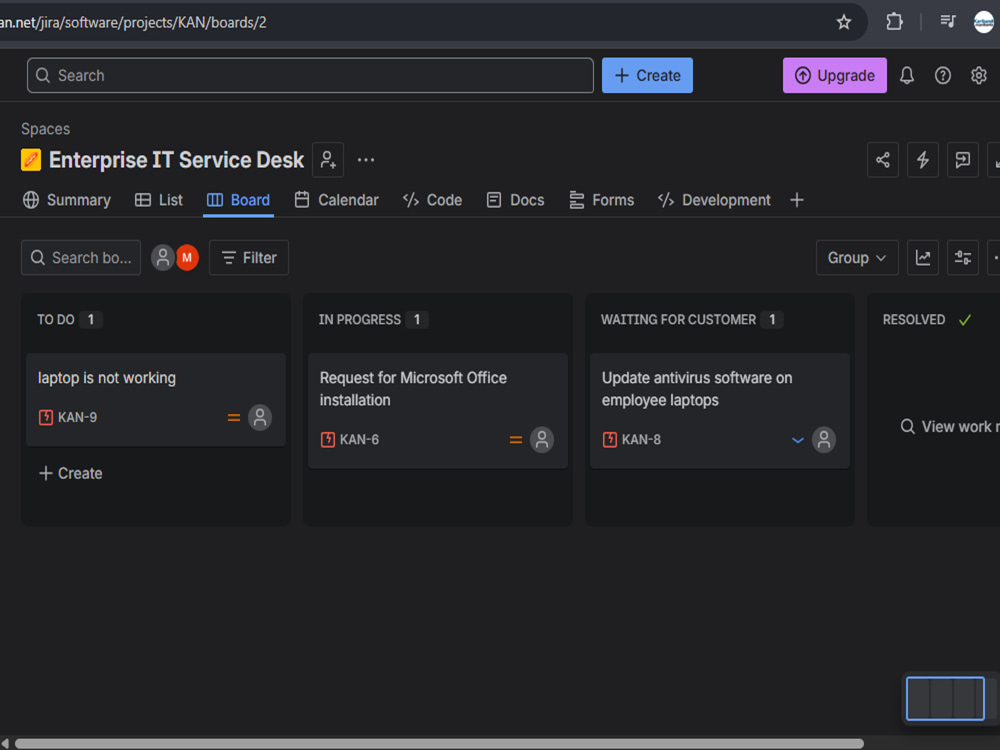1000x750 pixels.
Task: Click the Enterprise IT Service Desk project icon
Action: 31,159
